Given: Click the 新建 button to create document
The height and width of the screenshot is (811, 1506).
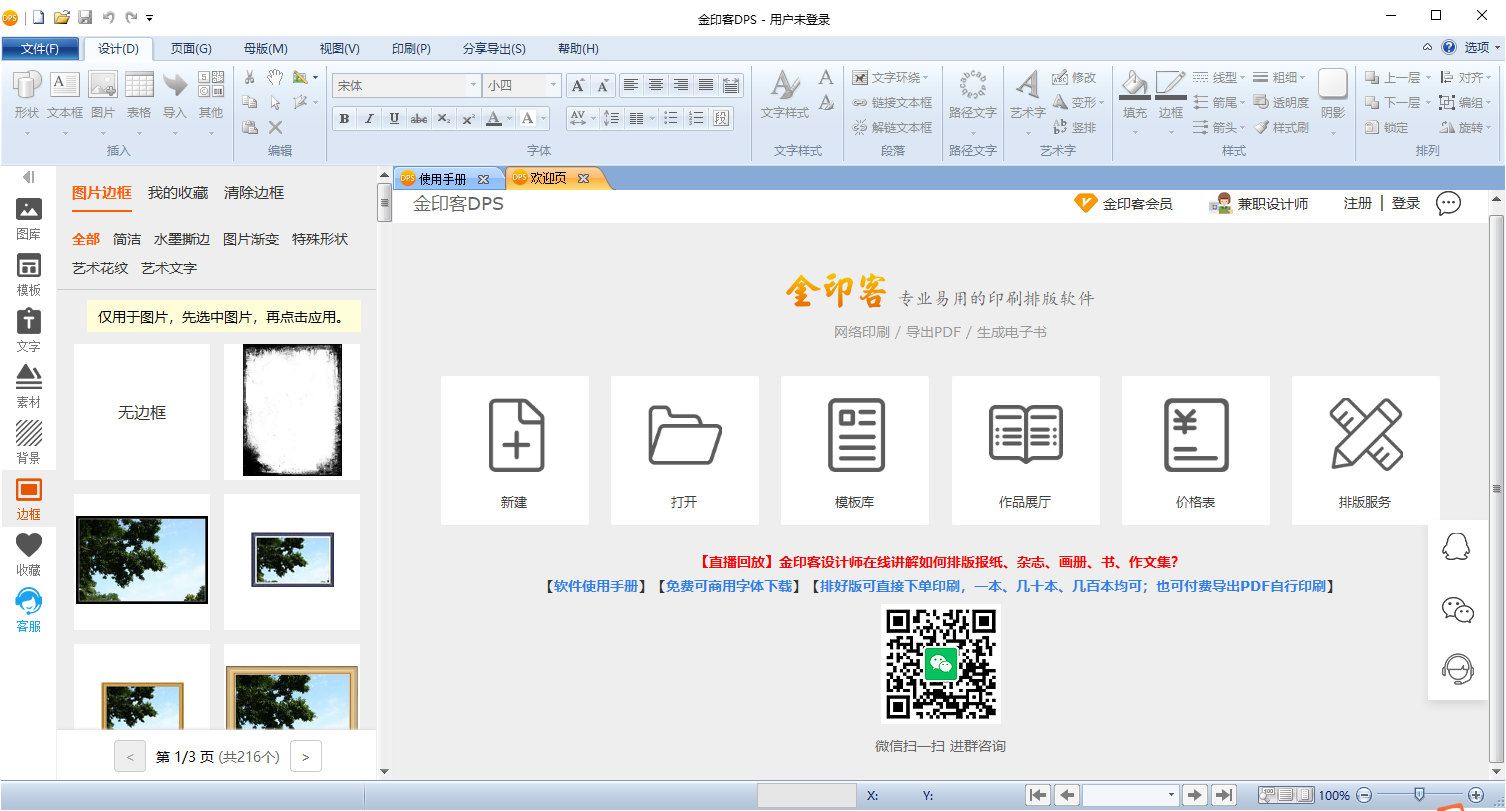Looking at the screenshot, I should [x=514, y=450].
